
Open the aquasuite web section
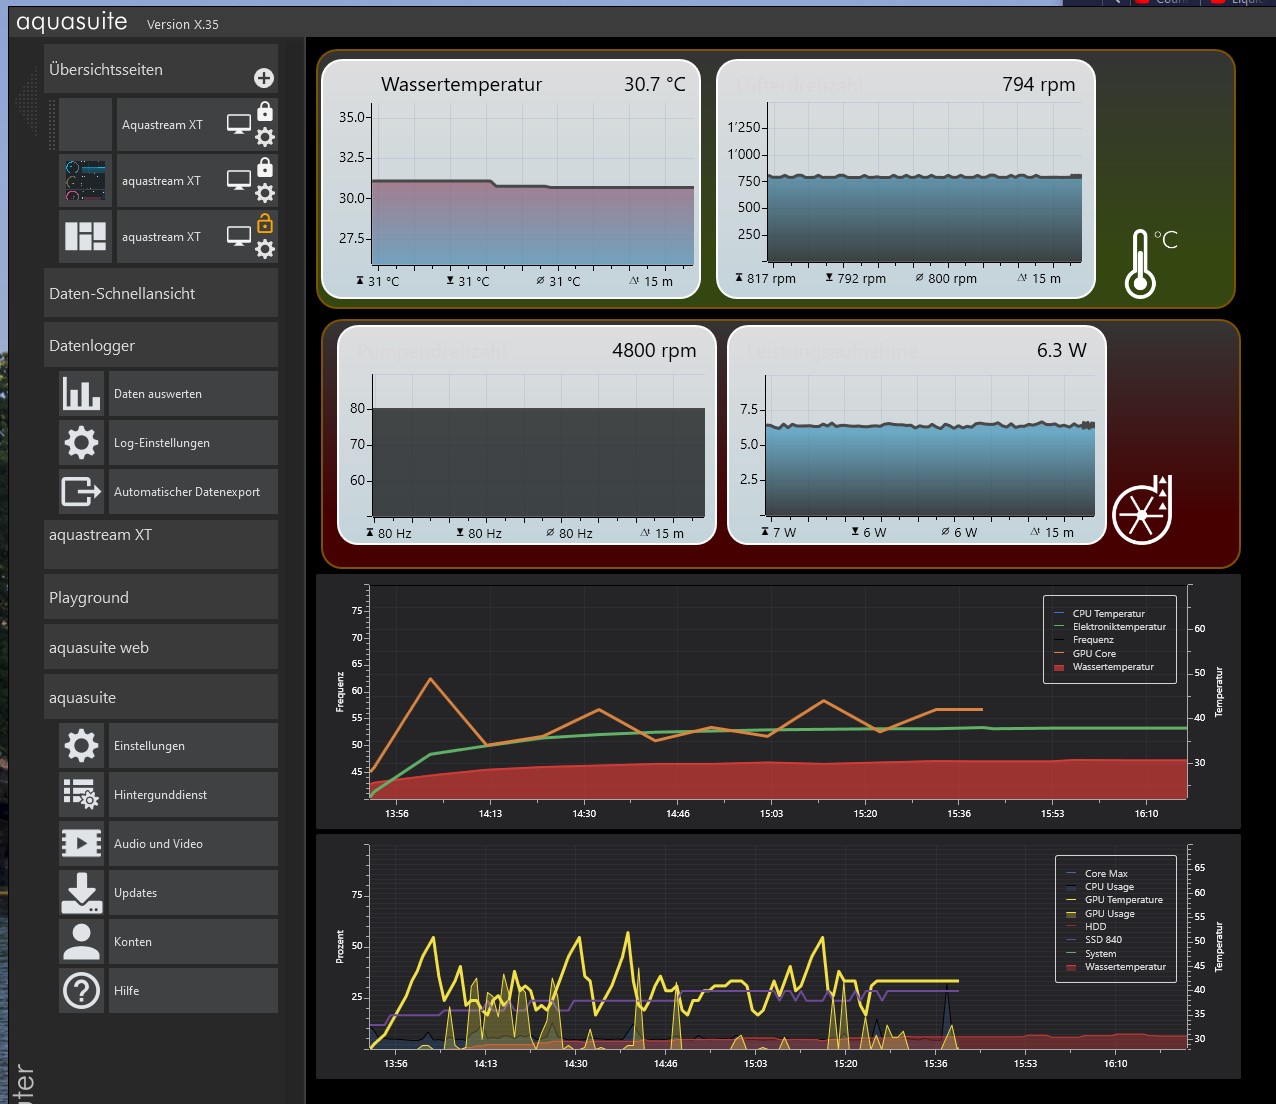160,648
